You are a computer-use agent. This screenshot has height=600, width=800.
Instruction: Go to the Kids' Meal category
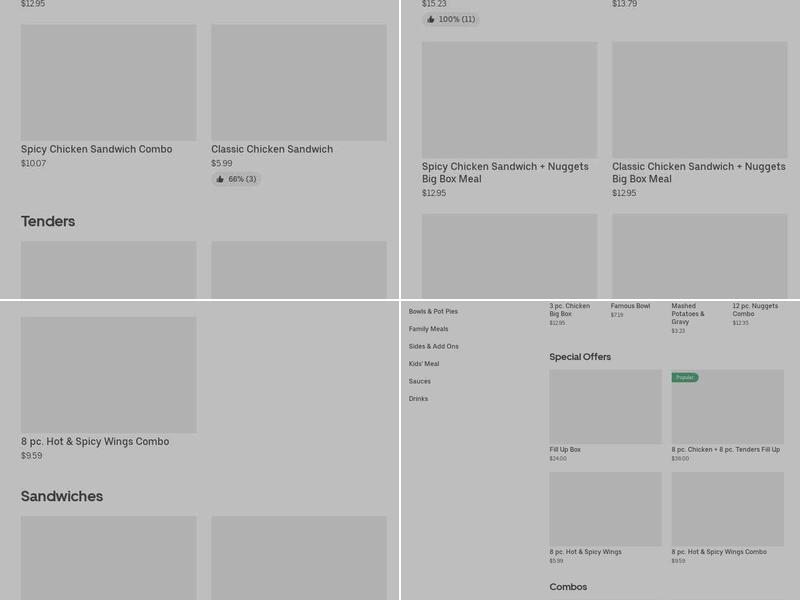424,364
